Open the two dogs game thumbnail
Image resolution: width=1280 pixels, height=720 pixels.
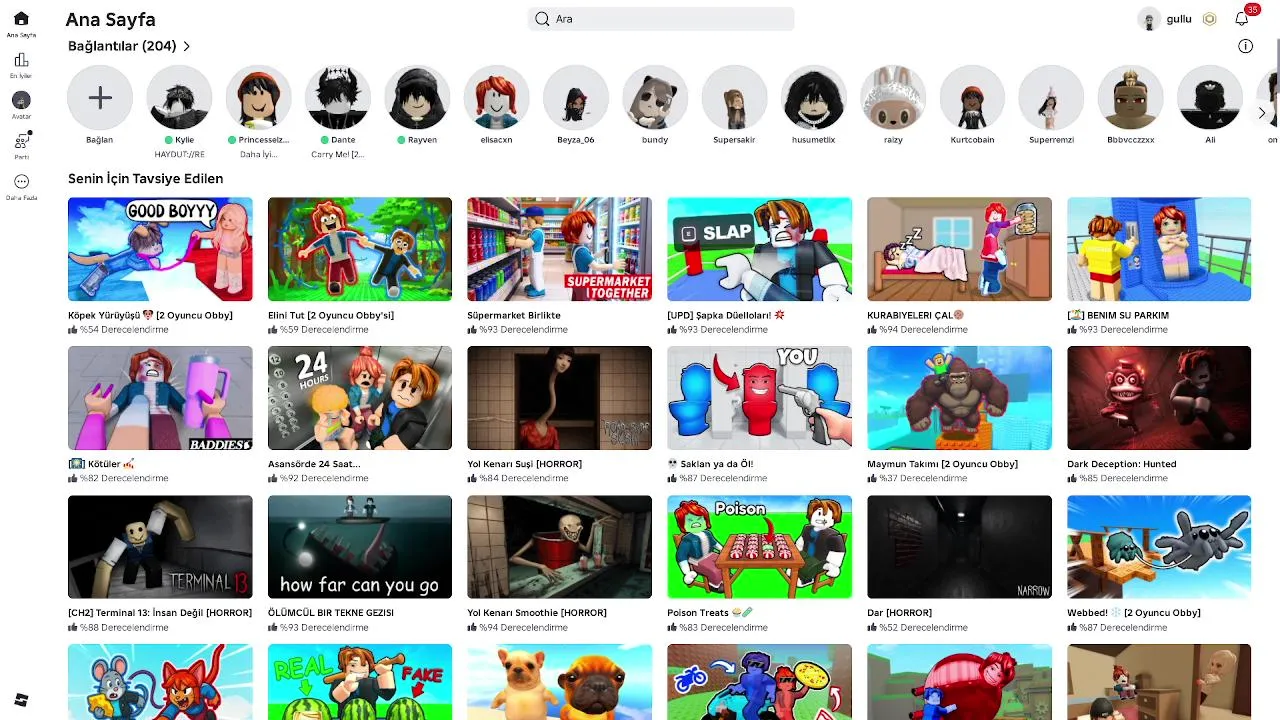click(560, 682)
